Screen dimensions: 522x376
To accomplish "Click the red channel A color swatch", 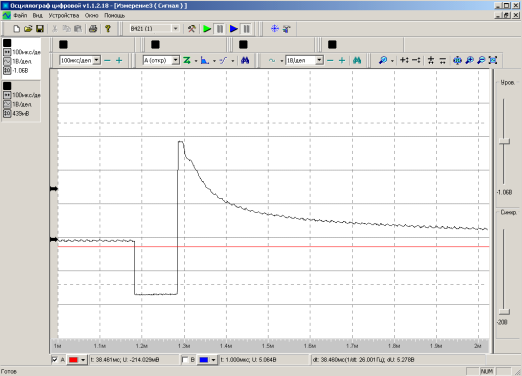I will click(73, 360).
